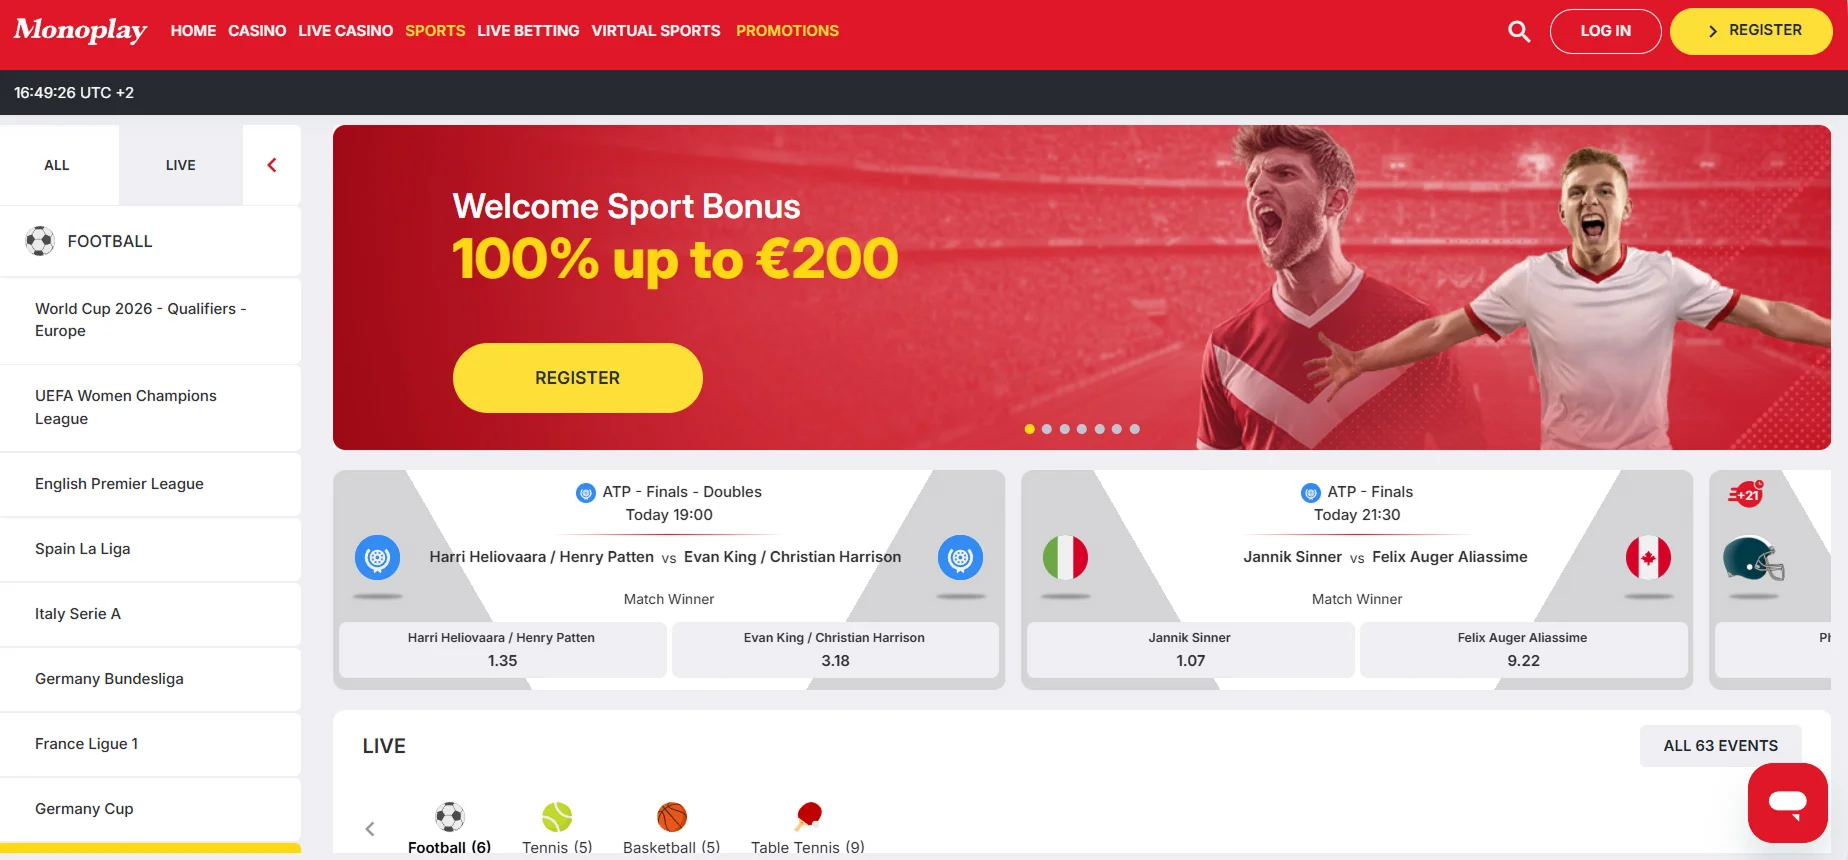Open the search magnifier icon
This screenshot has width=1848, height=860.
coord(1519,31)
